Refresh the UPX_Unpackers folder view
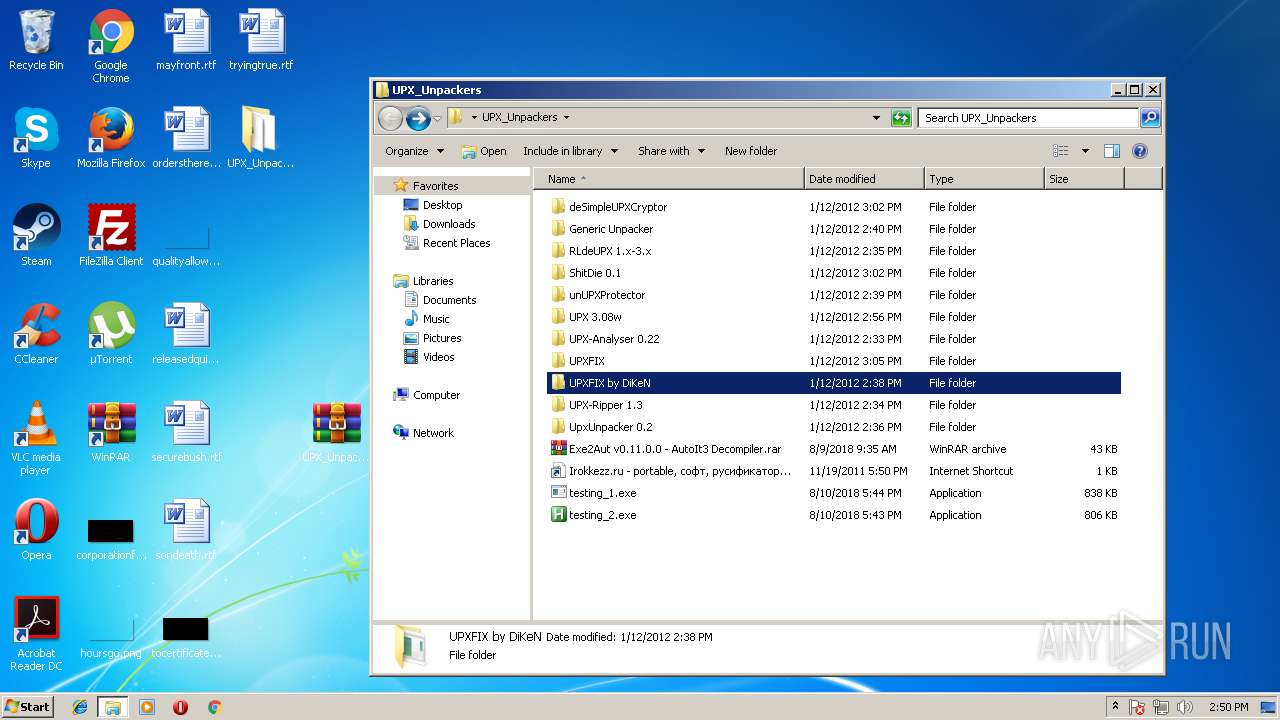 (901, 118)
